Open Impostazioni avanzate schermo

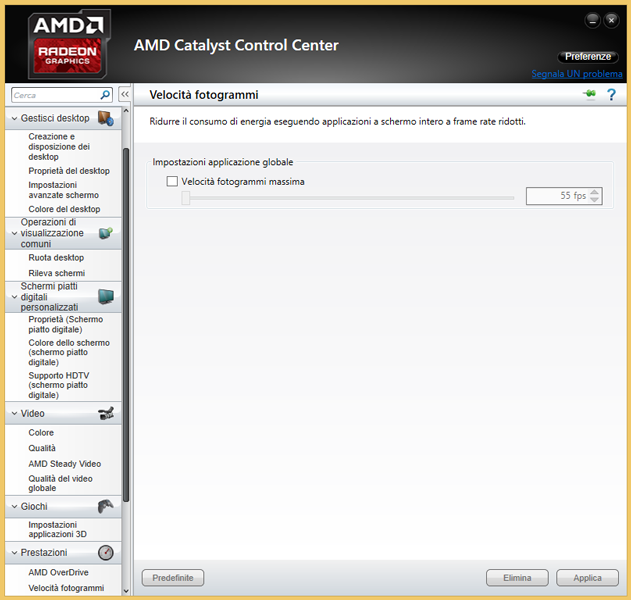tap(64, 190)
